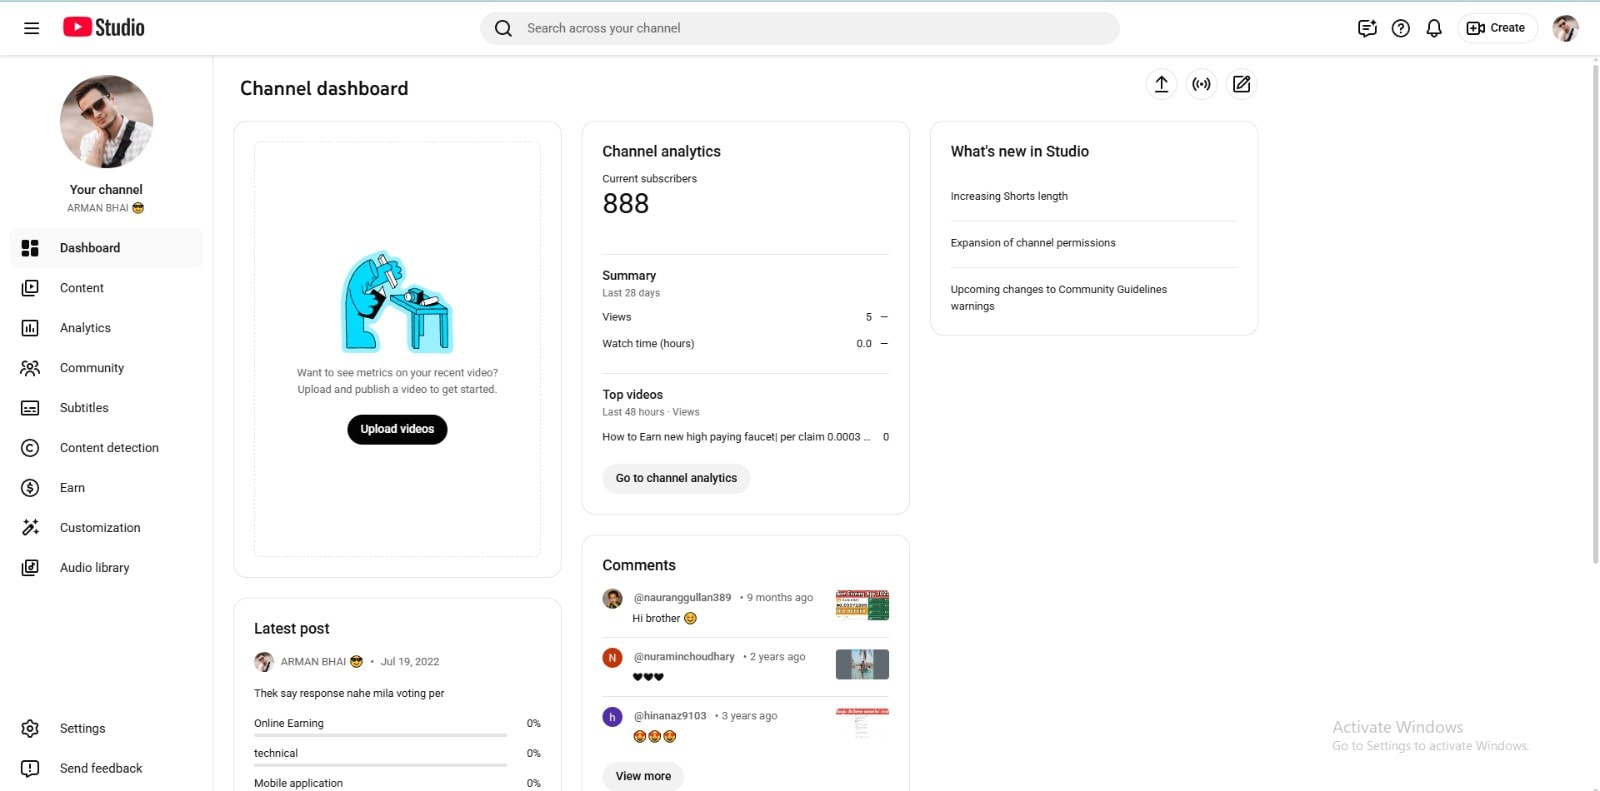Open Increasing Shorts length article
Viewport: 1600px width, 791px height.
coord(1009,197)
